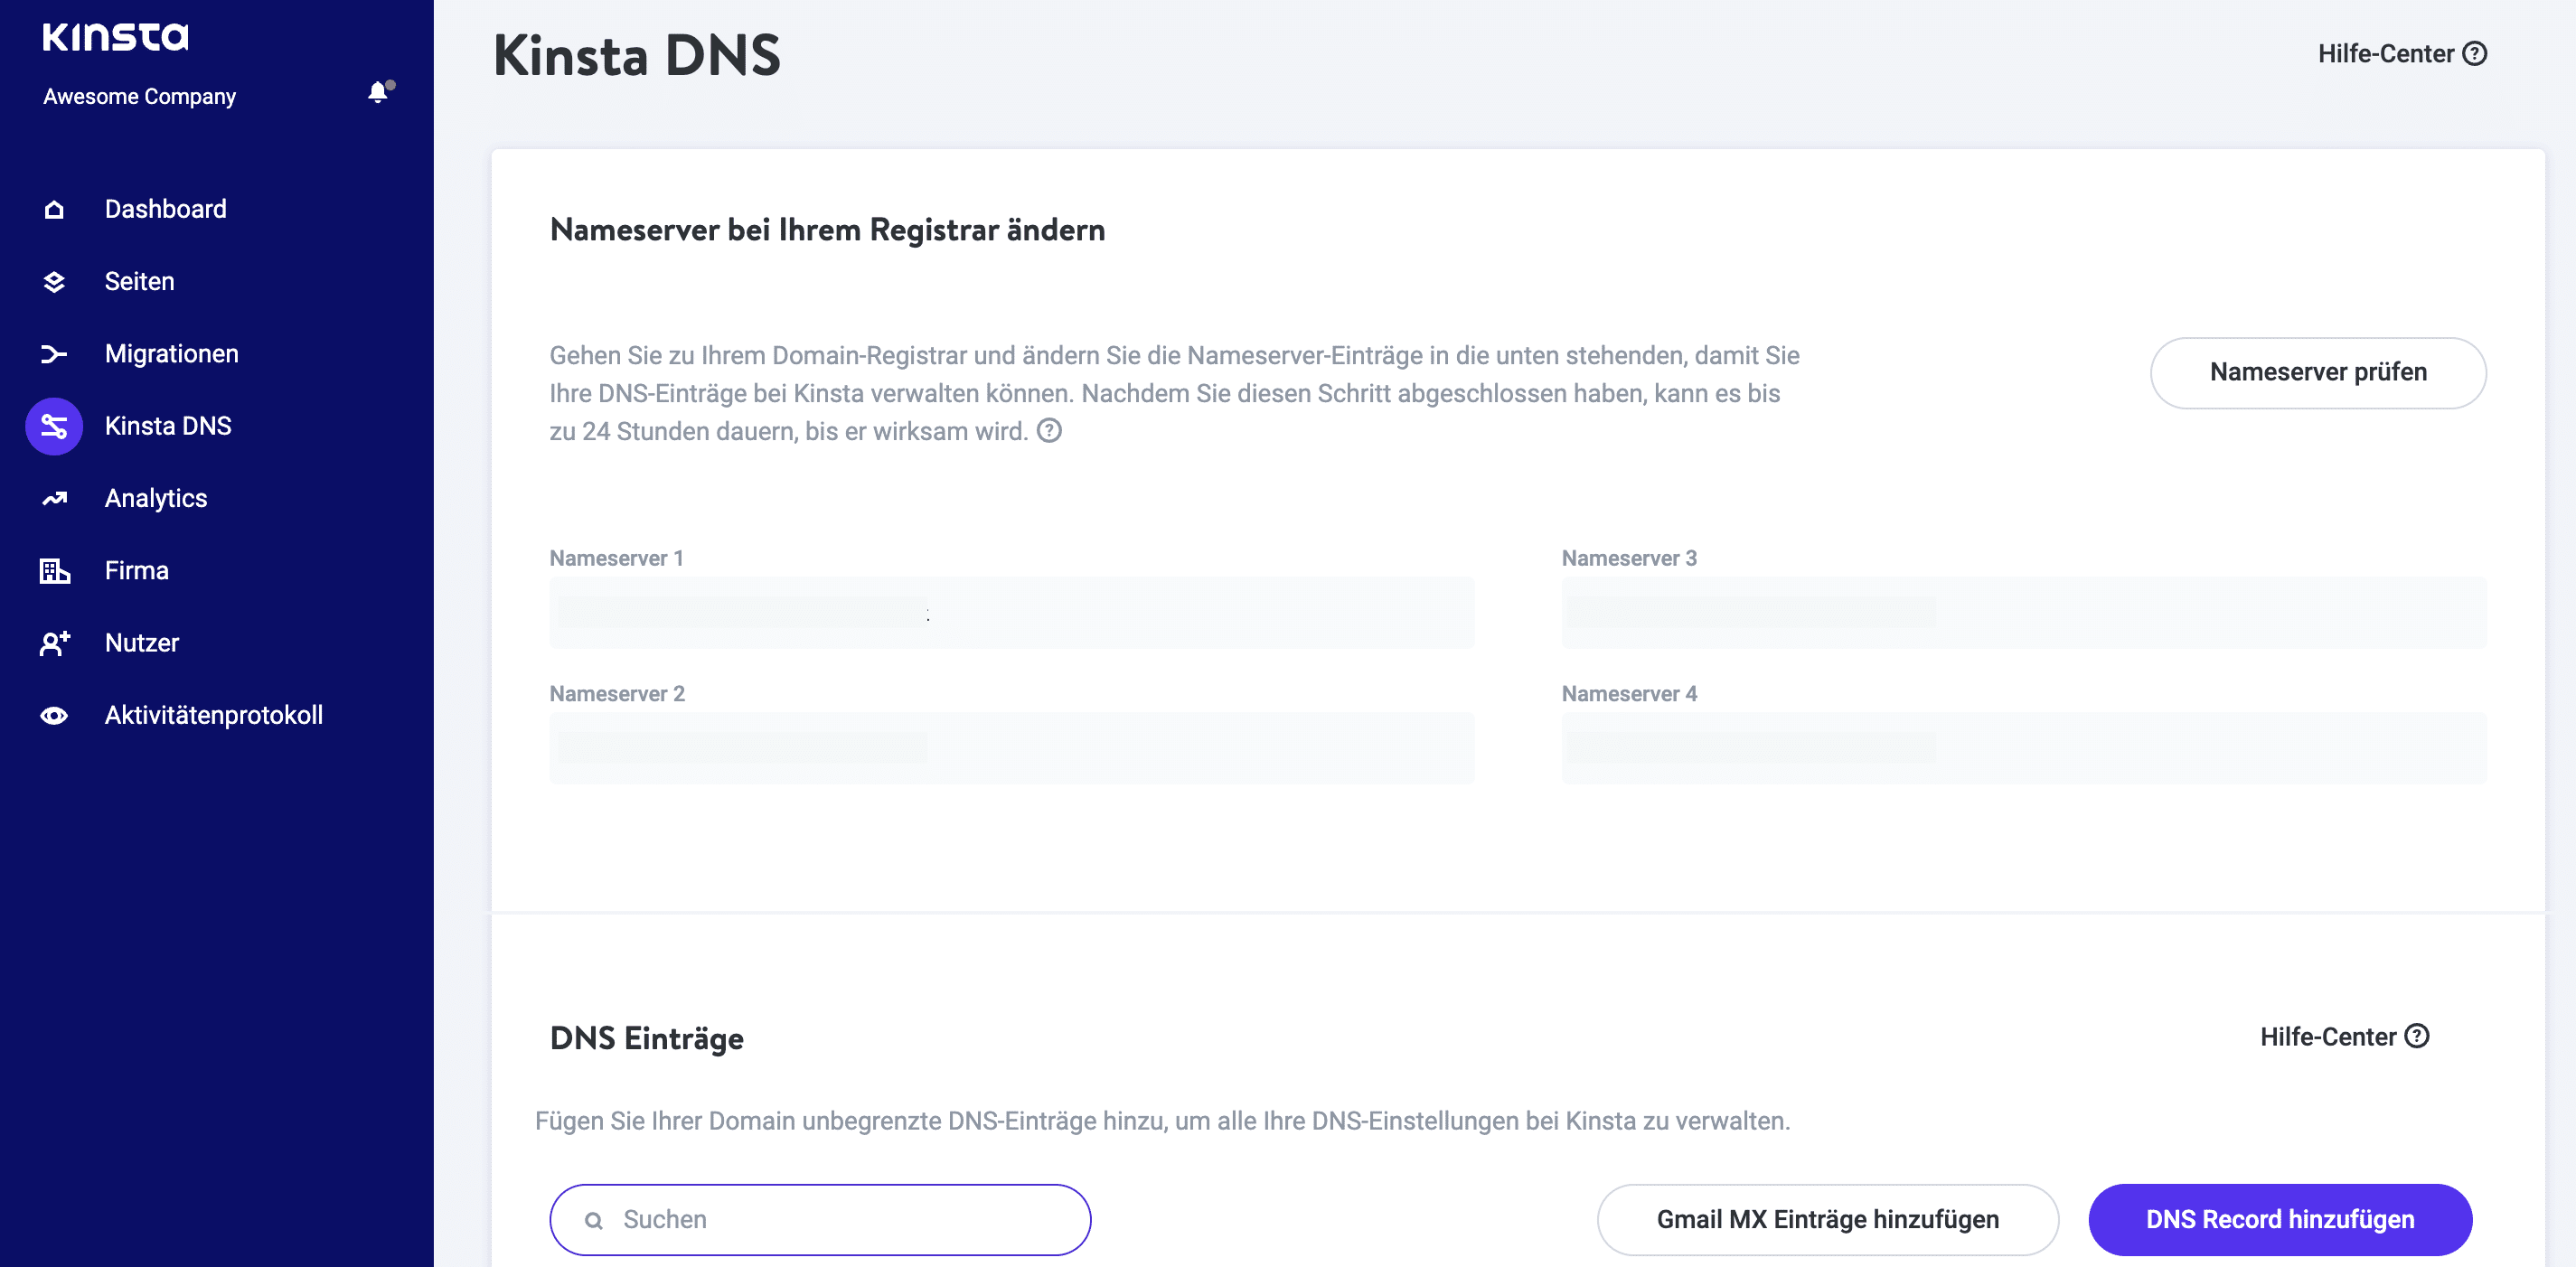Click the help icon after nameserver description
Screen dimensions: 2576x1267
(x=1049, y=431)
